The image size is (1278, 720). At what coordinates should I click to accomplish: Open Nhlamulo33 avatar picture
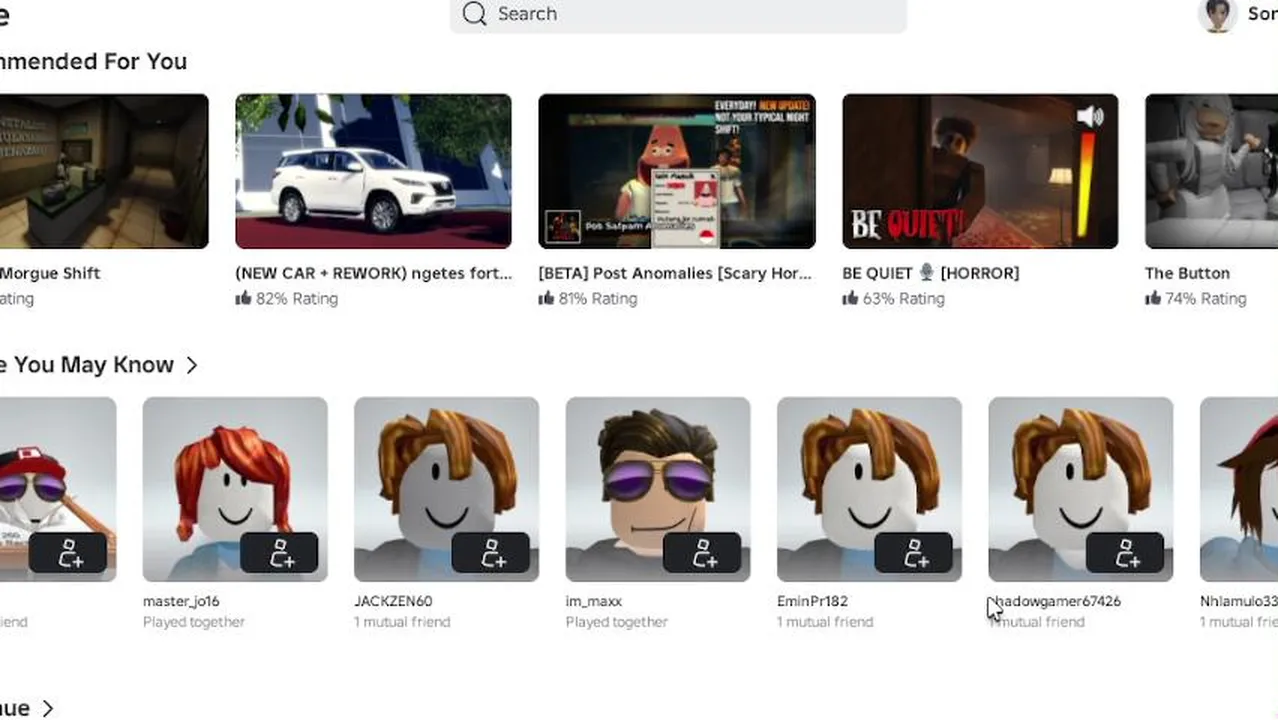1239,489
